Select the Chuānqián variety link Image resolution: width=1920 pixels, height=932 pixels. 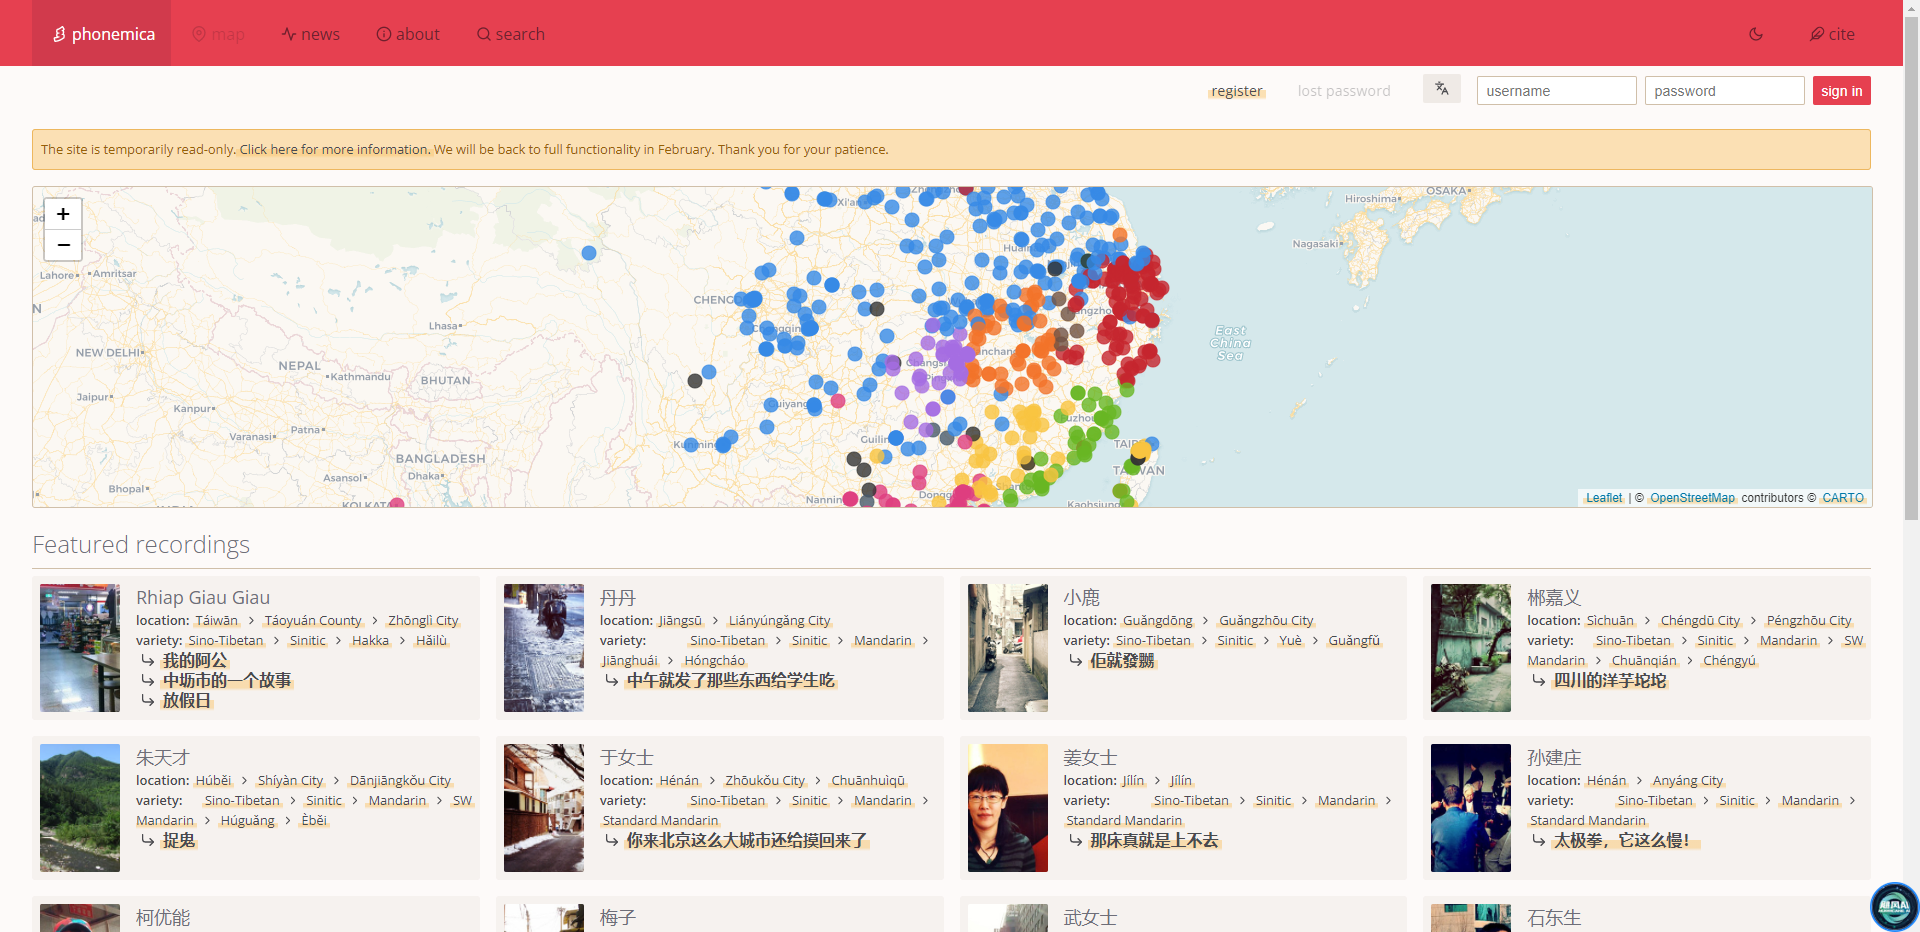1644,661
